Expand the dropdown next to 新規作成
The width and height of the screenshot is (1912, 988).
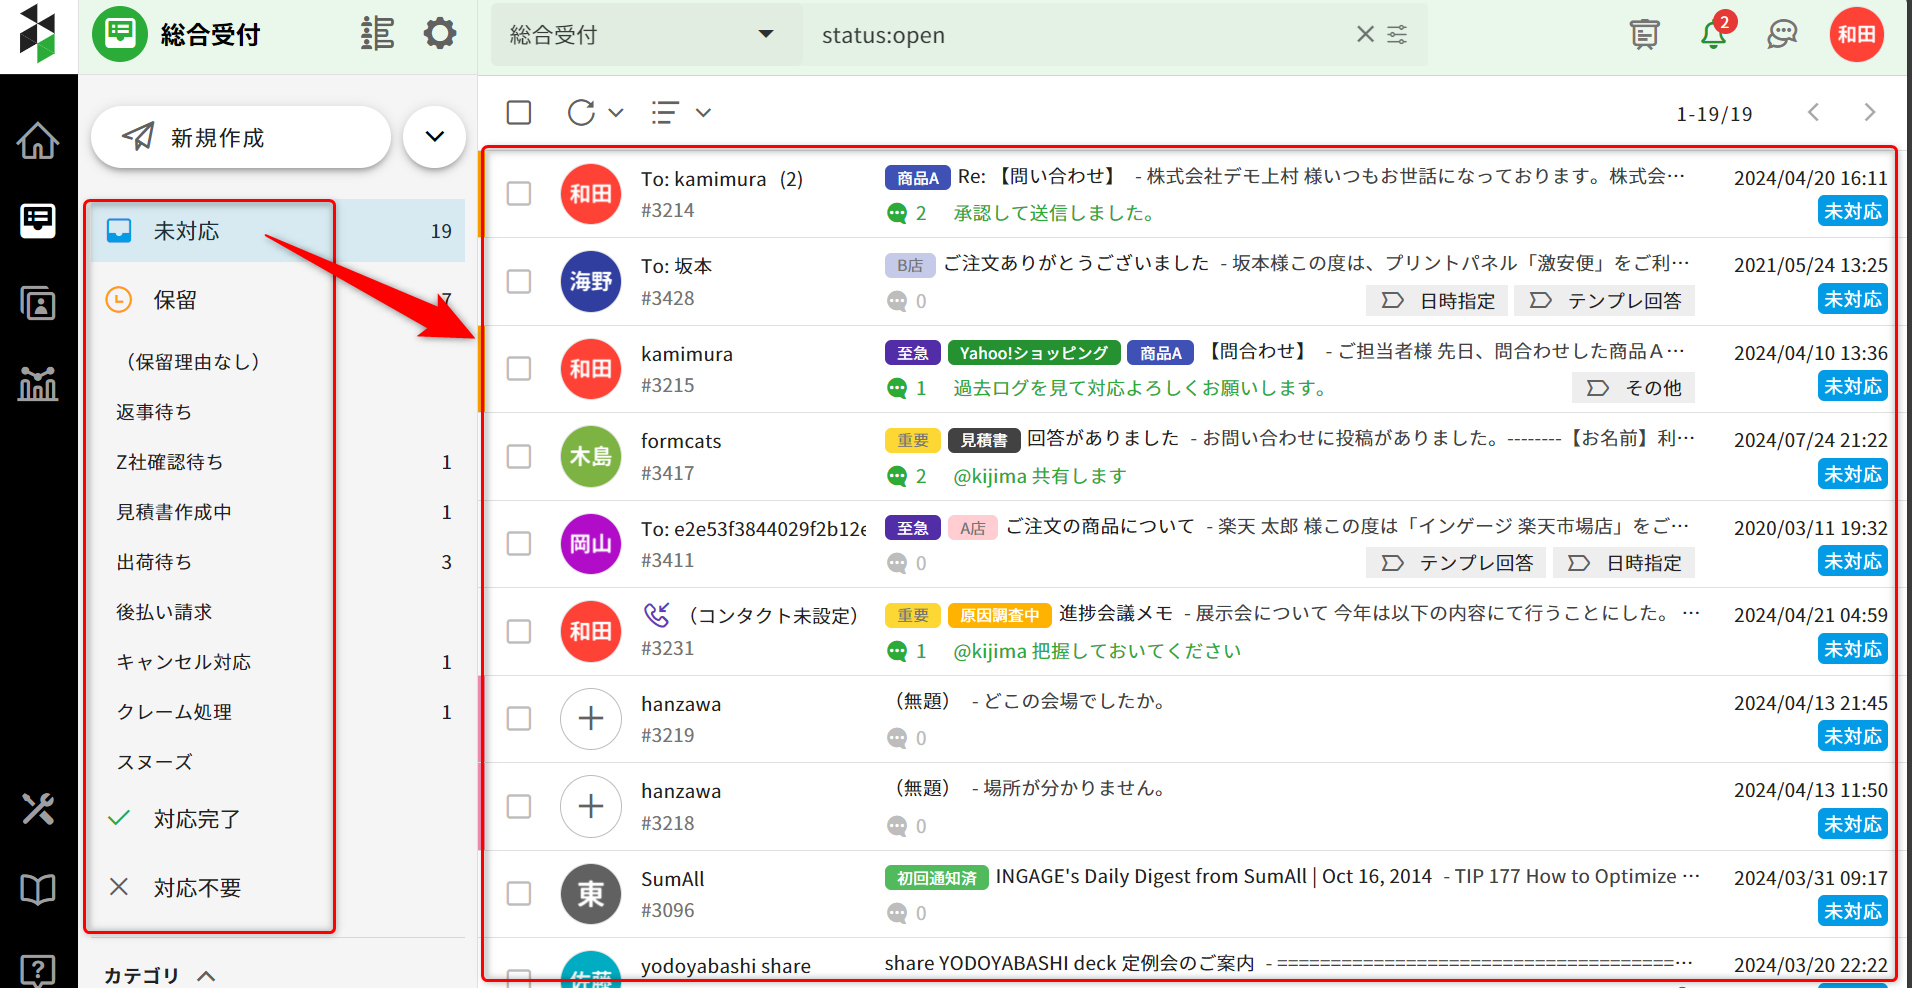pos(434,137)
